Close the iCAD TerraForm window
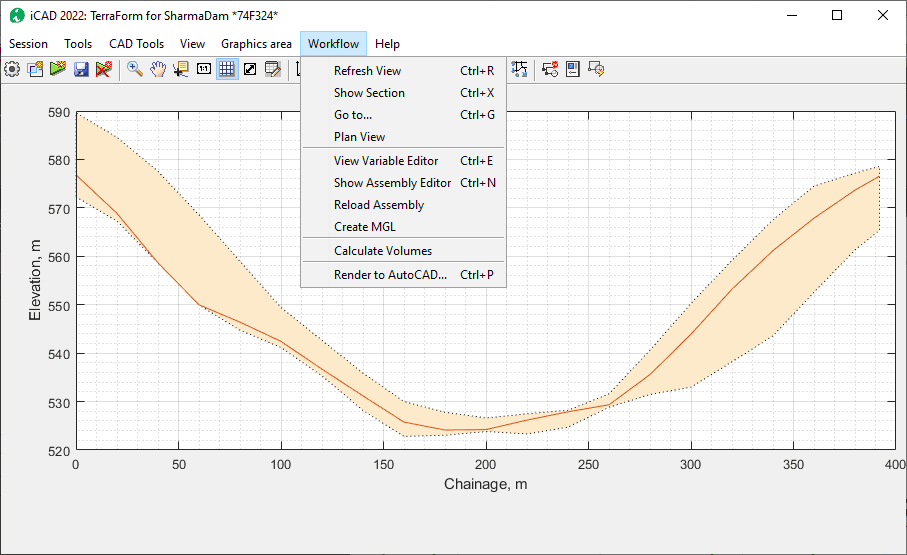The image size is (907, 555). tap(882, 16)
